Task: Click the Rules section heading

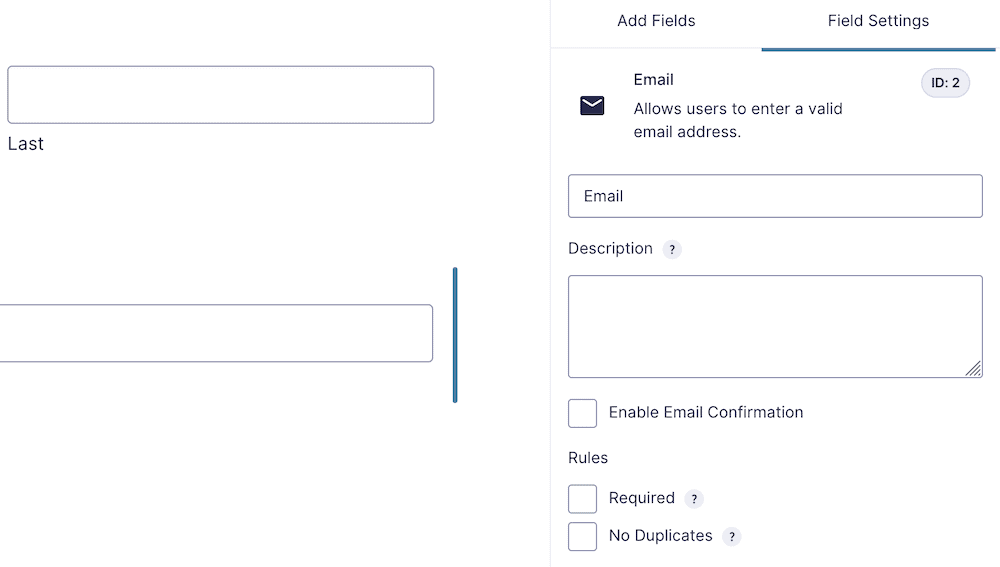Action: pyautogui.click(x=588, y=458)
